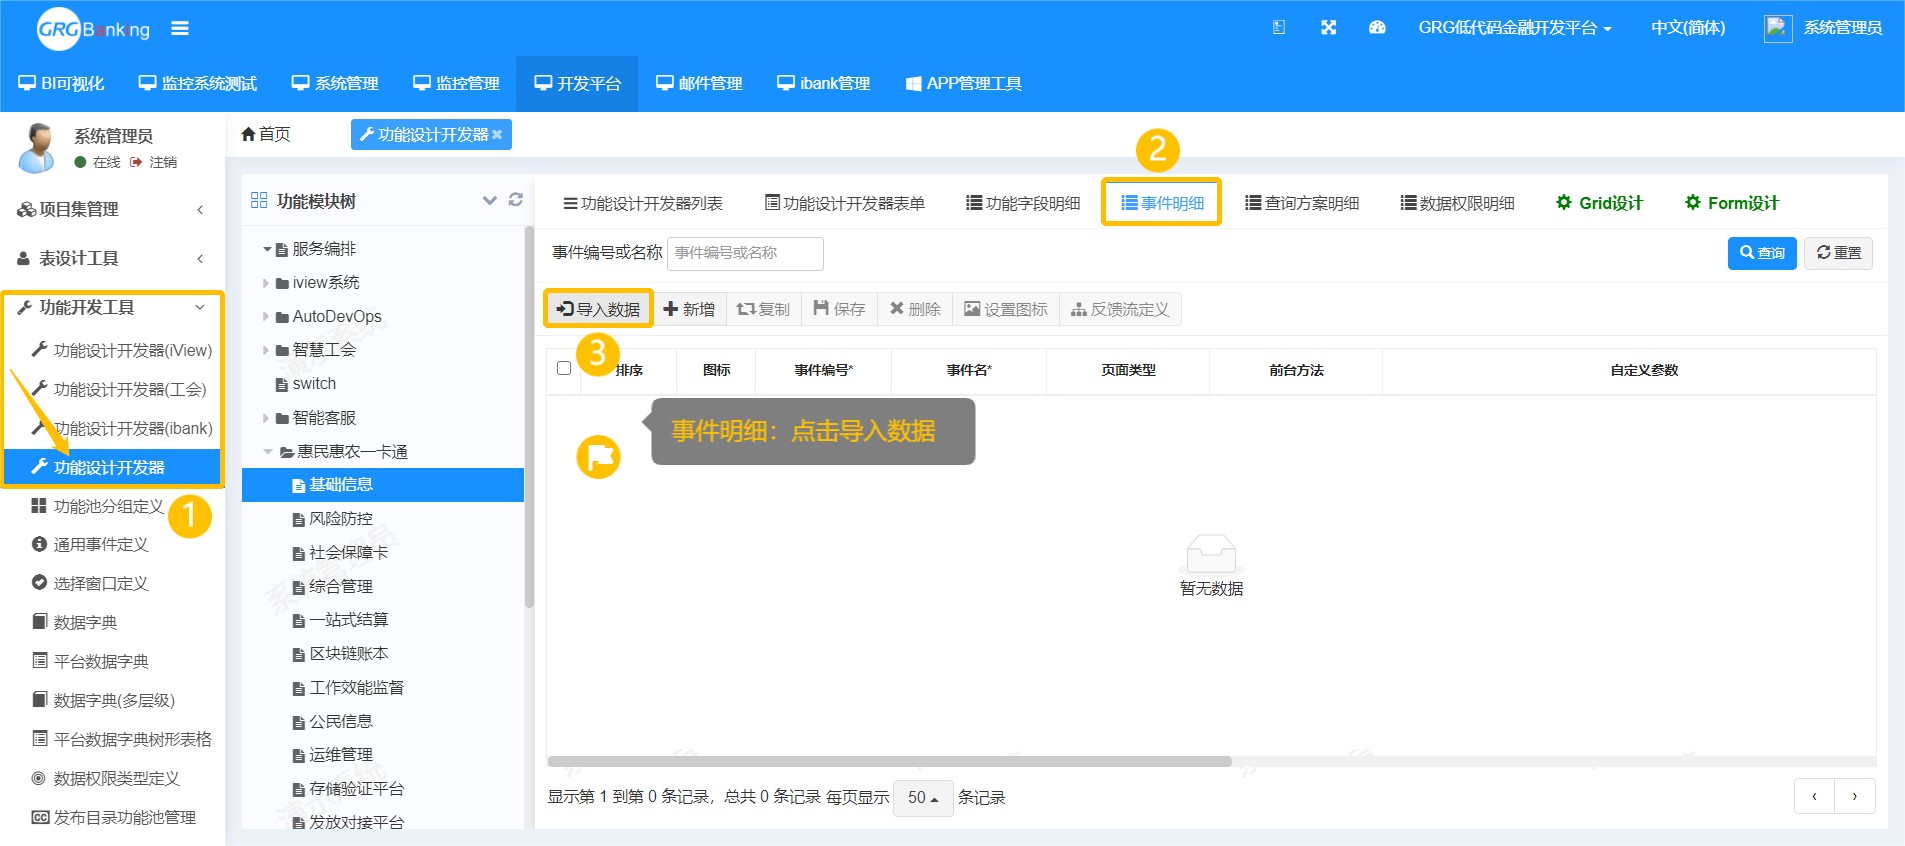Expand the 智能客服 folder node

(x=266, y=418)
